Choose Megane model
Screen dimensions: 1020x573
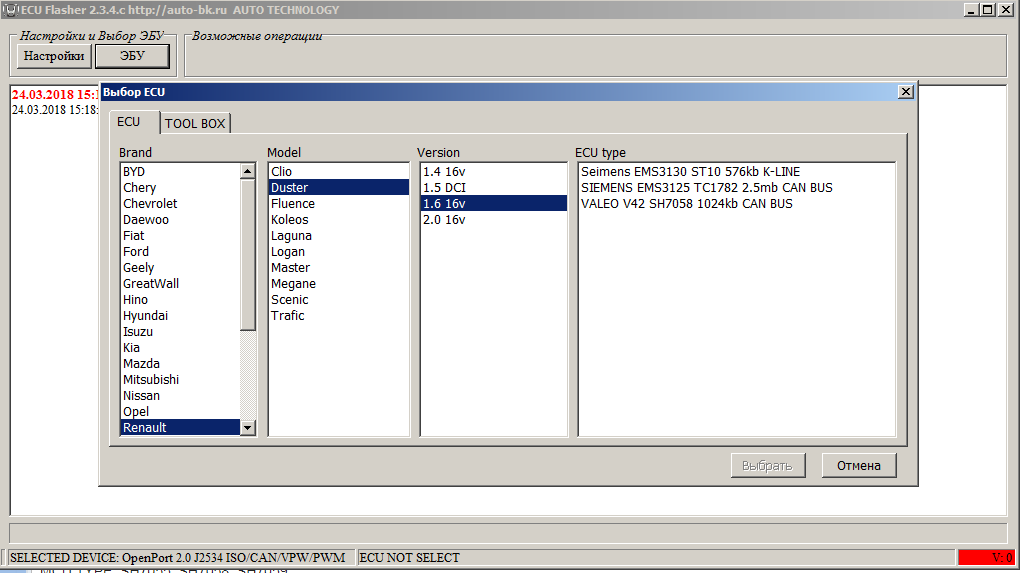point(339,284)
